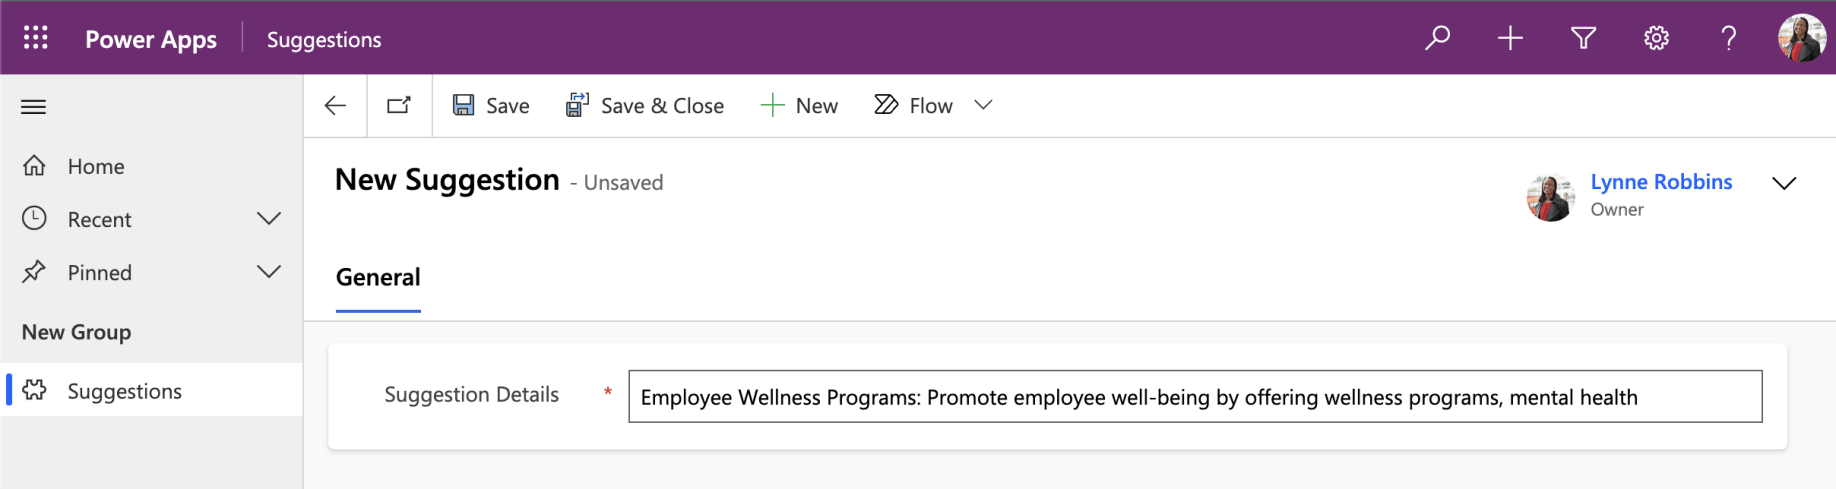Click the user profile avatar
The image size is (1836, 489).
click(x=1801, y=38)
